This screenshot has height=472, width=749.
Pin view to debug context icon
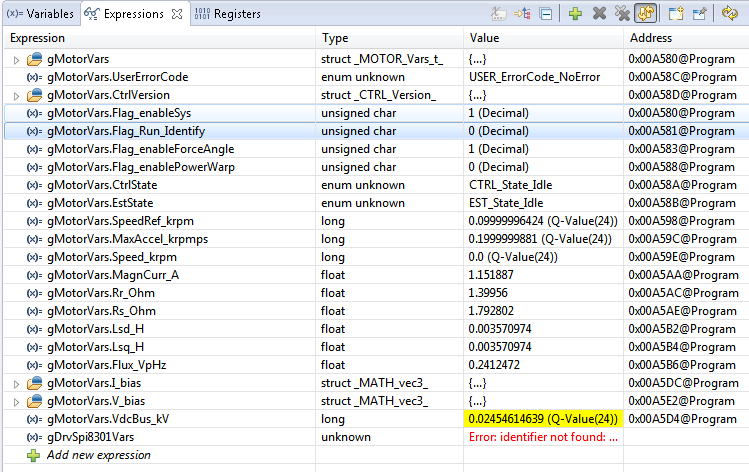click(699, 13)
